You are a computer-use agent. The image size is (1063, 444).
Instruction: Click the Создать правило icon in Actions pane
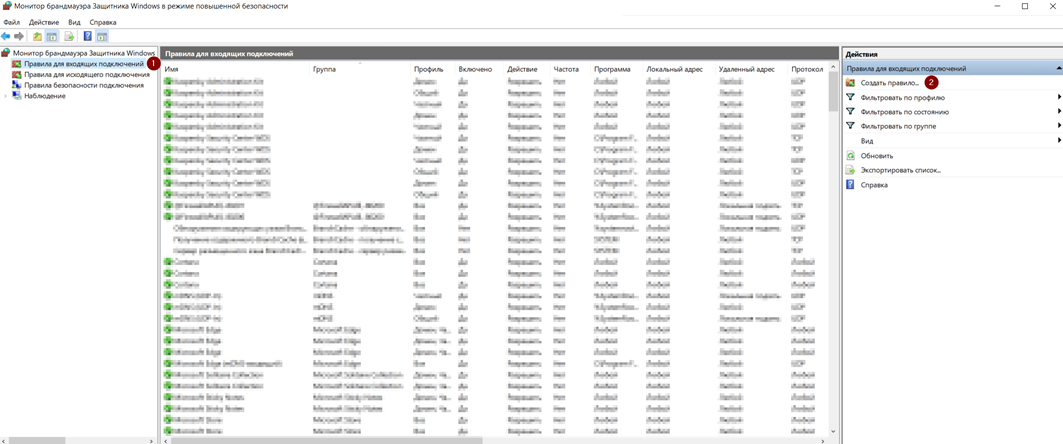pos(851,83)
